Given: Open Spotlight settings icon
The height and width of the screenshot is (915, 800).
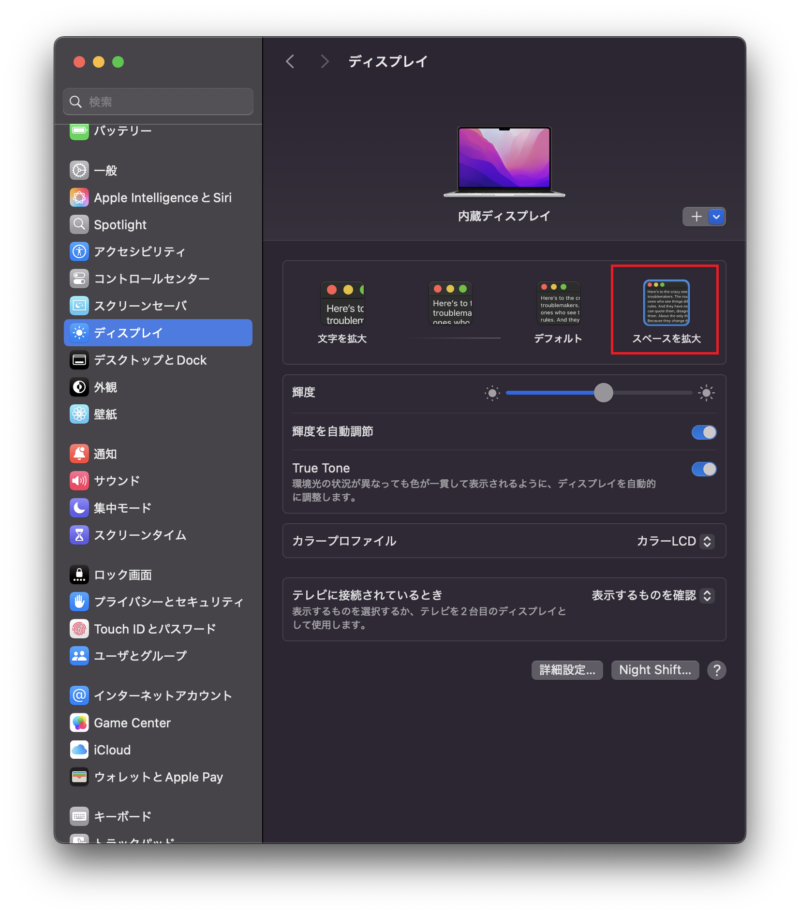Looking at the screenshot, I should tap(79, 225).
